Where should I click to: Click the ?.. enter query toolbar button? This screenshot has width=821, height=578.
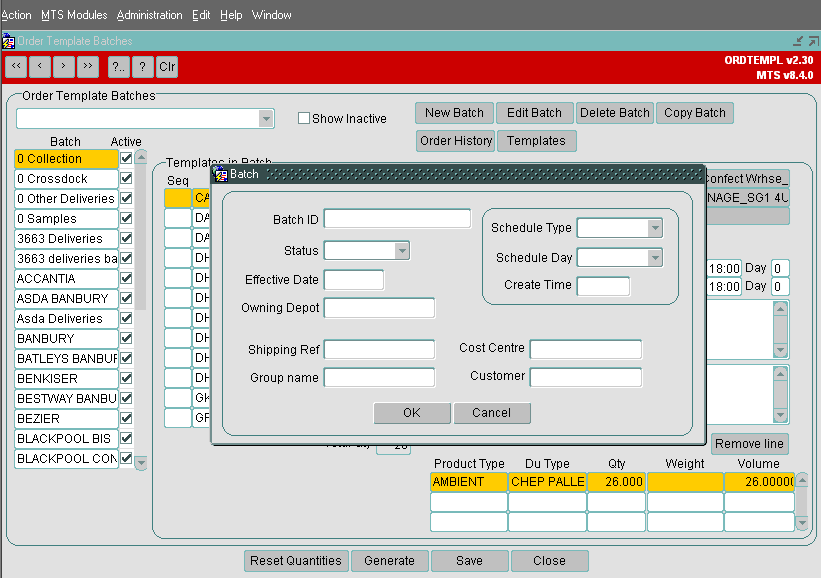pos(119,66)
